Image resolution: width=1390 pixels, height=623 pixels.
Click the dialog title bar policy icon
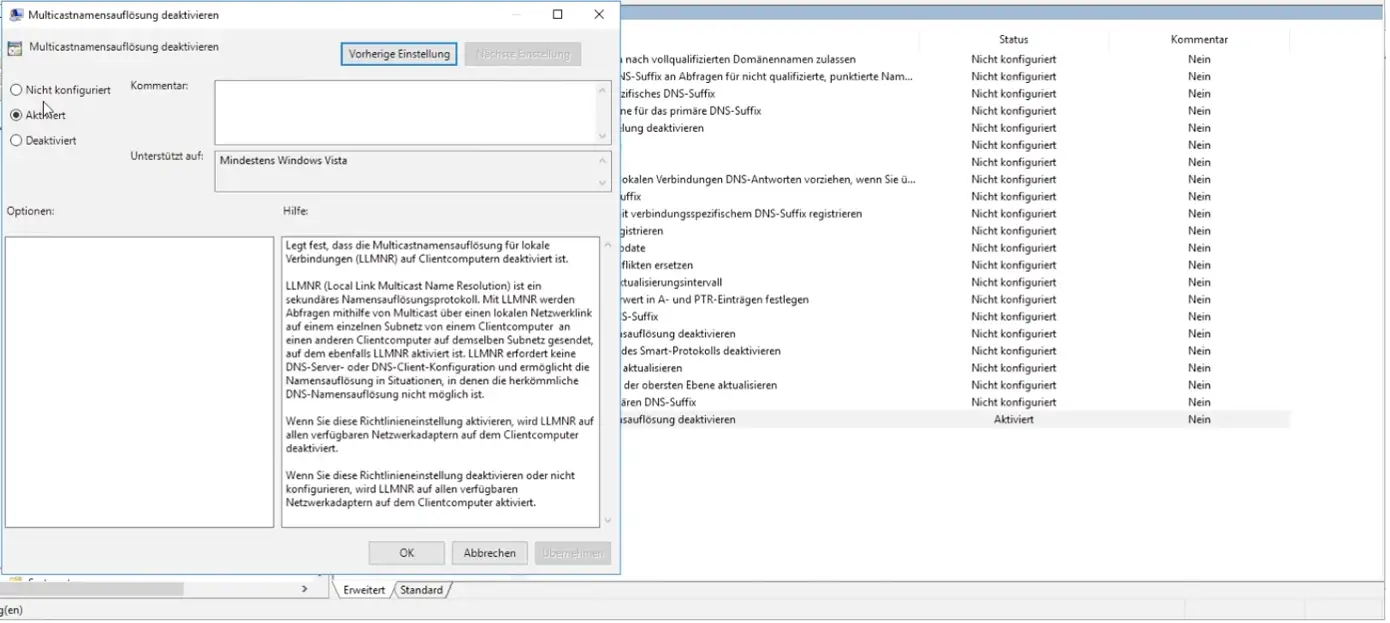click(17, 15)
